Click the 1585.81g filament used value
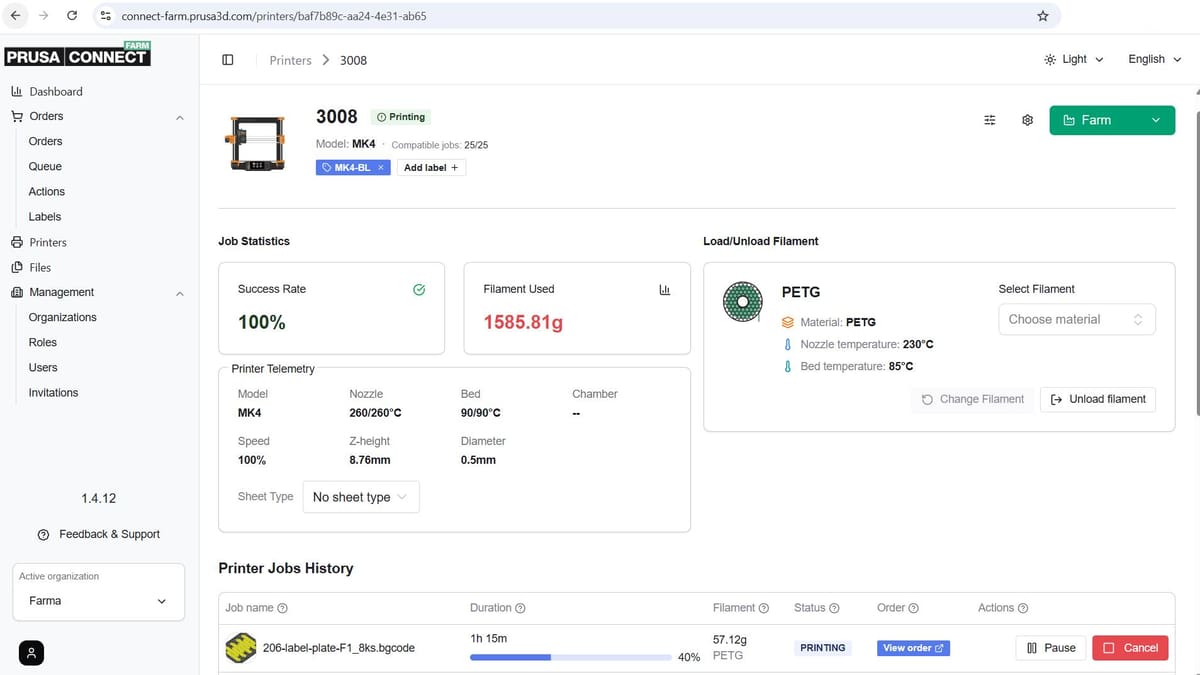Image resolution: width=1200 pixels, height=675 pixels. (523, 323)
